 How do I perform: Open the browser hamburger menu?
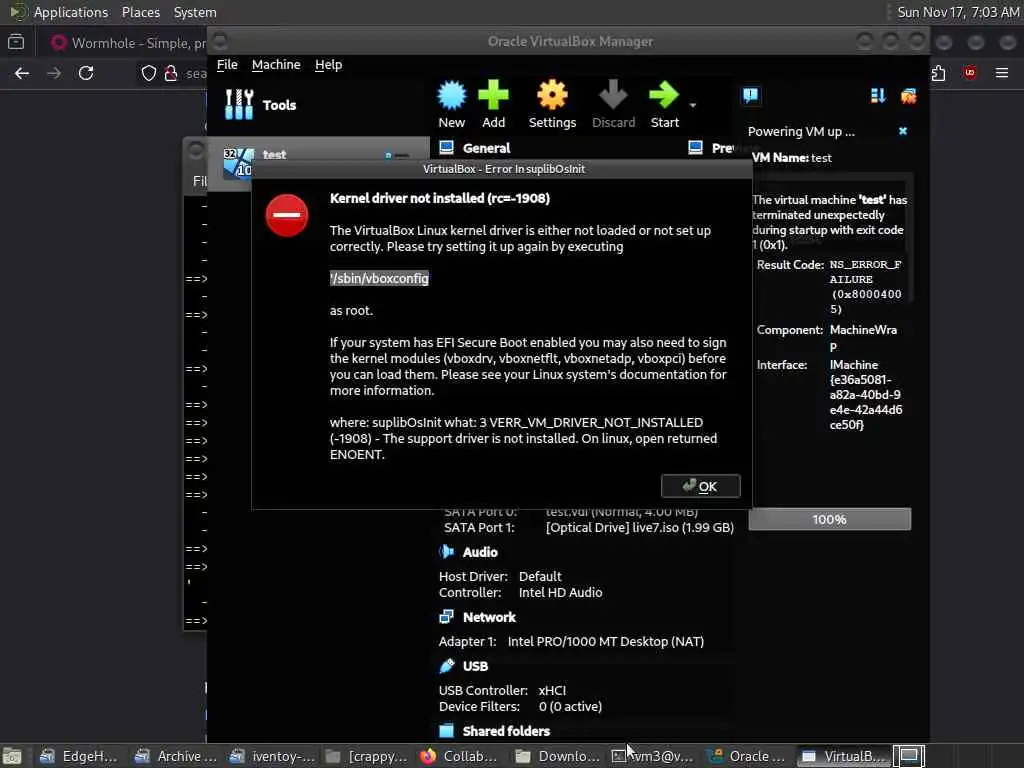pos(1002,73)
